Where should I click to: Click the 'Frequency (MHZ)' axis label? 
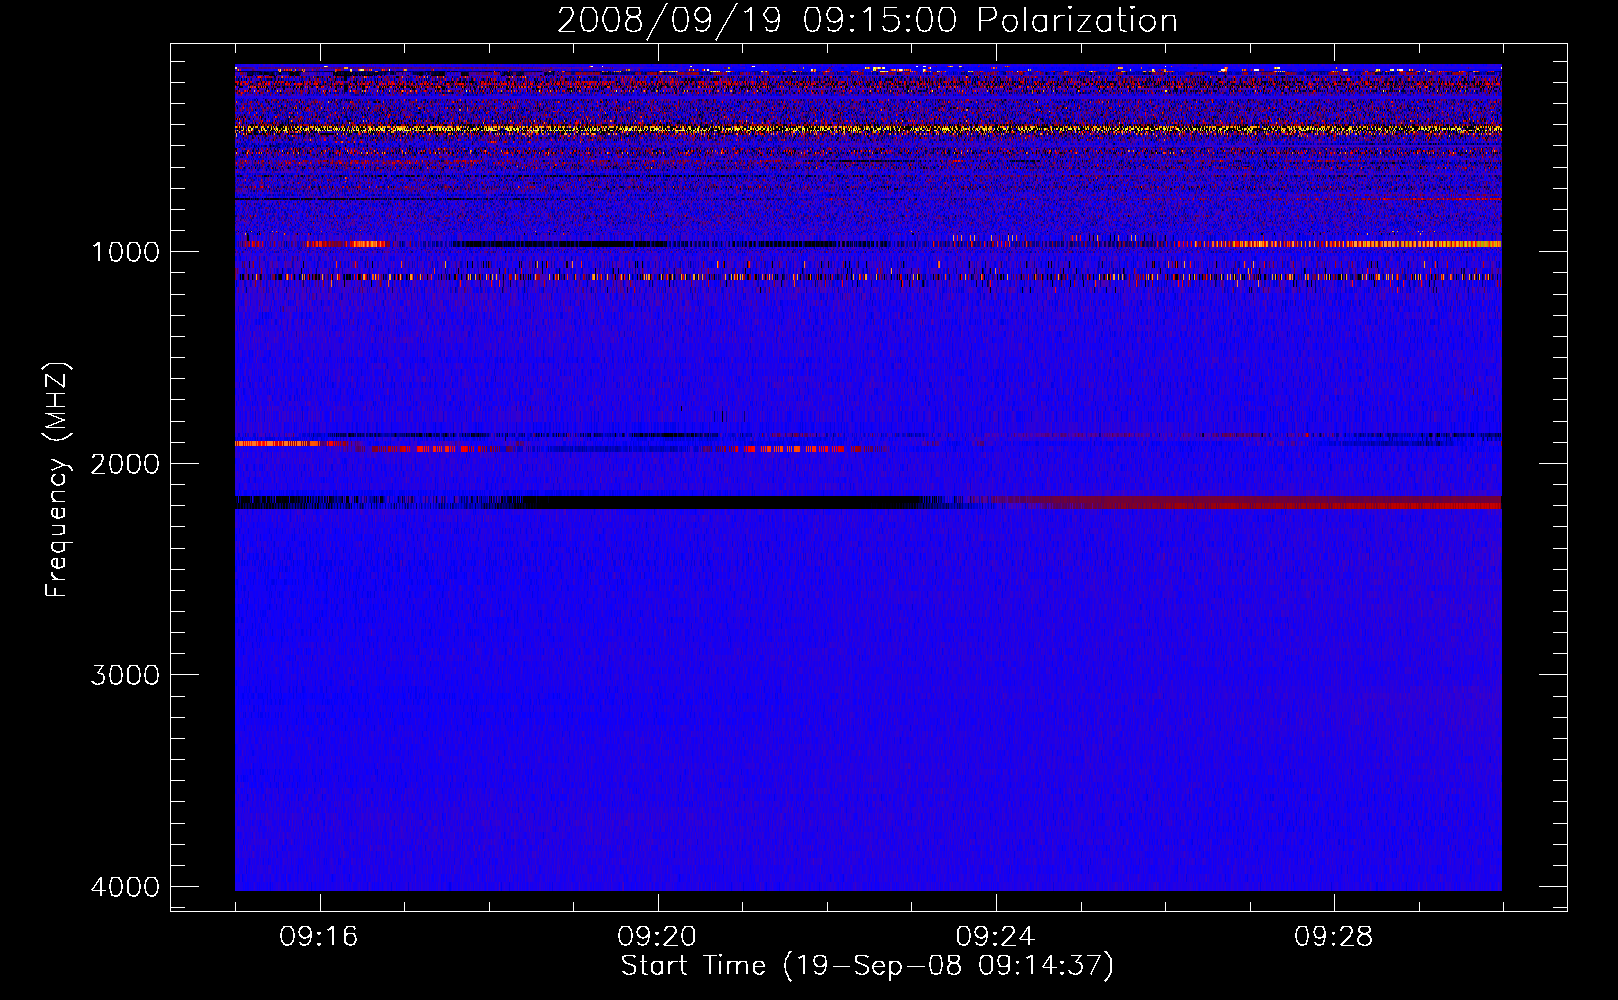coord(56,480)
